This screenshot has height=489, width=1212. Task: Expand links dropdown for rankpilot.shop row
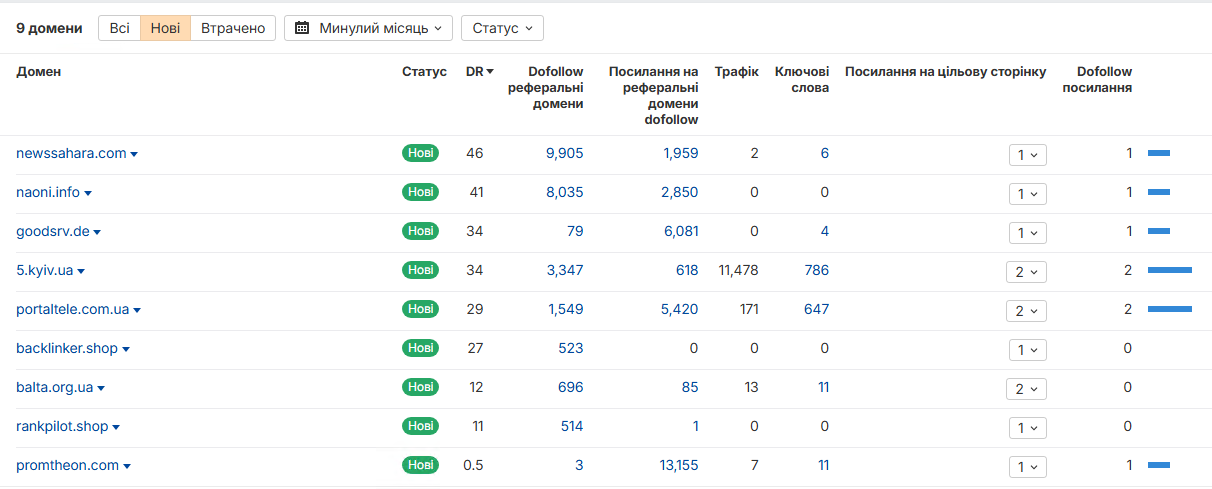(x=1027, y=428)
